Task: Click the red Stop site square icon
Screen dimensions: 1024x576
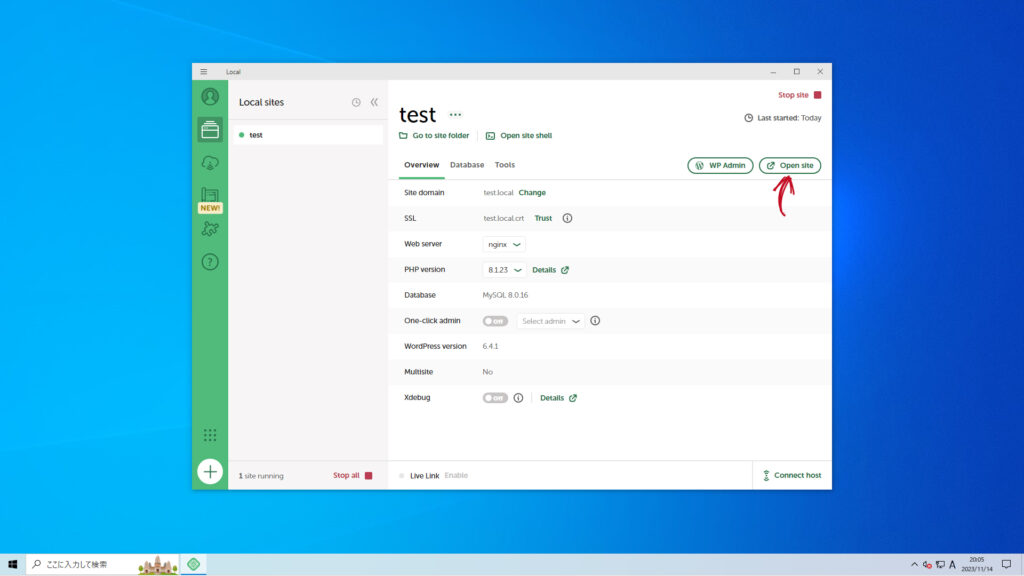Action: click(x=817, y=95)
